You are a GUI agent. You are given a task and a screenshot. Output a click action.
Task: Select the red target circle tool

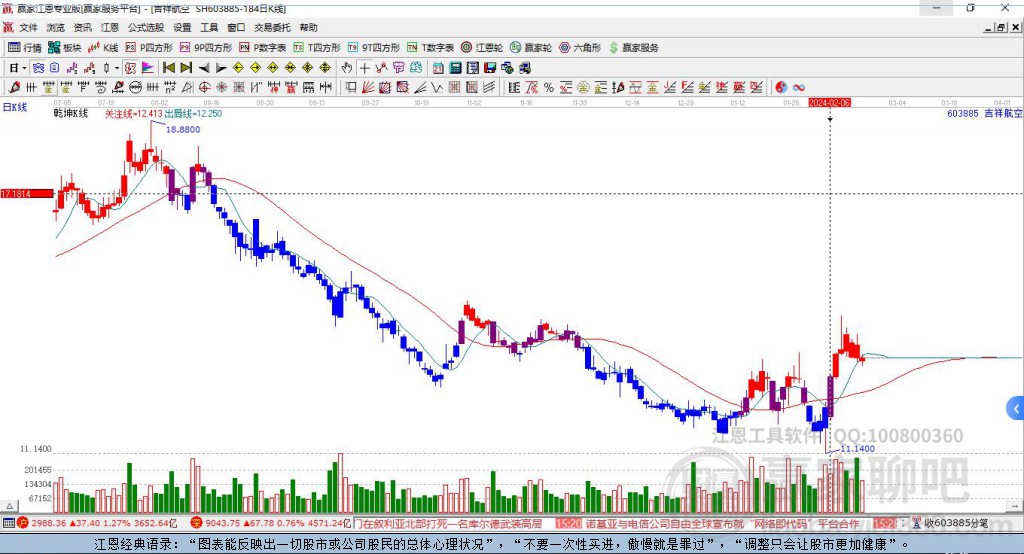204,88
